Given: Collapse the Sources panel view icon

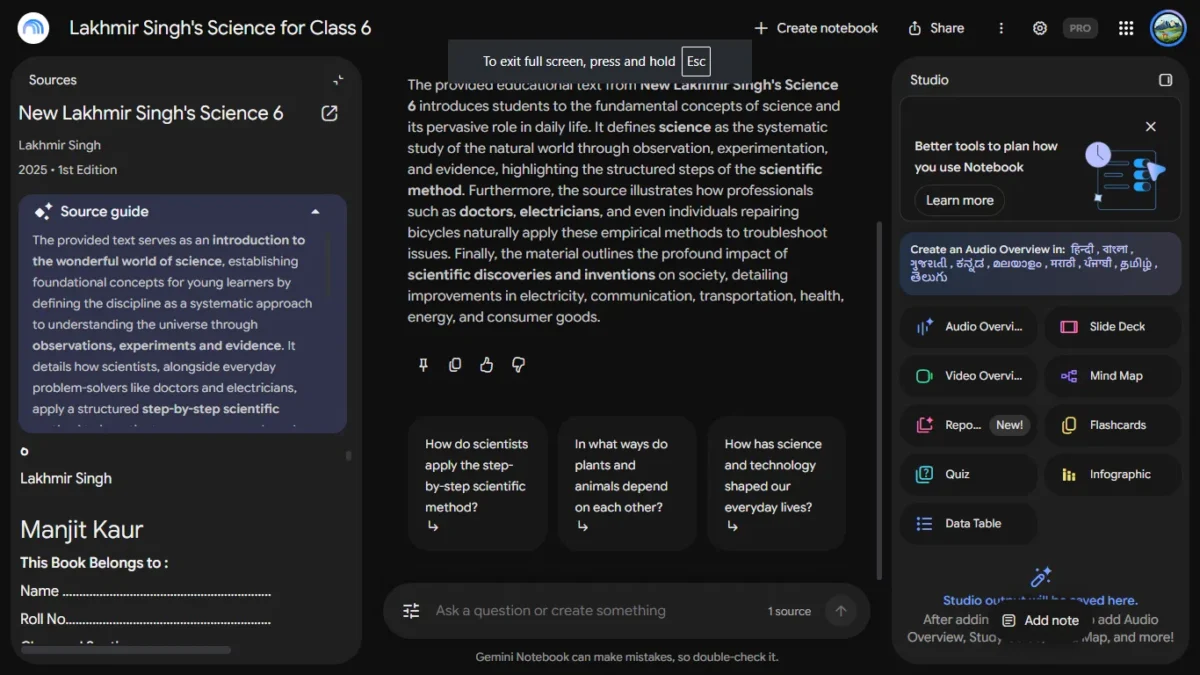Looking at the screenshot, I should point(338,80).
